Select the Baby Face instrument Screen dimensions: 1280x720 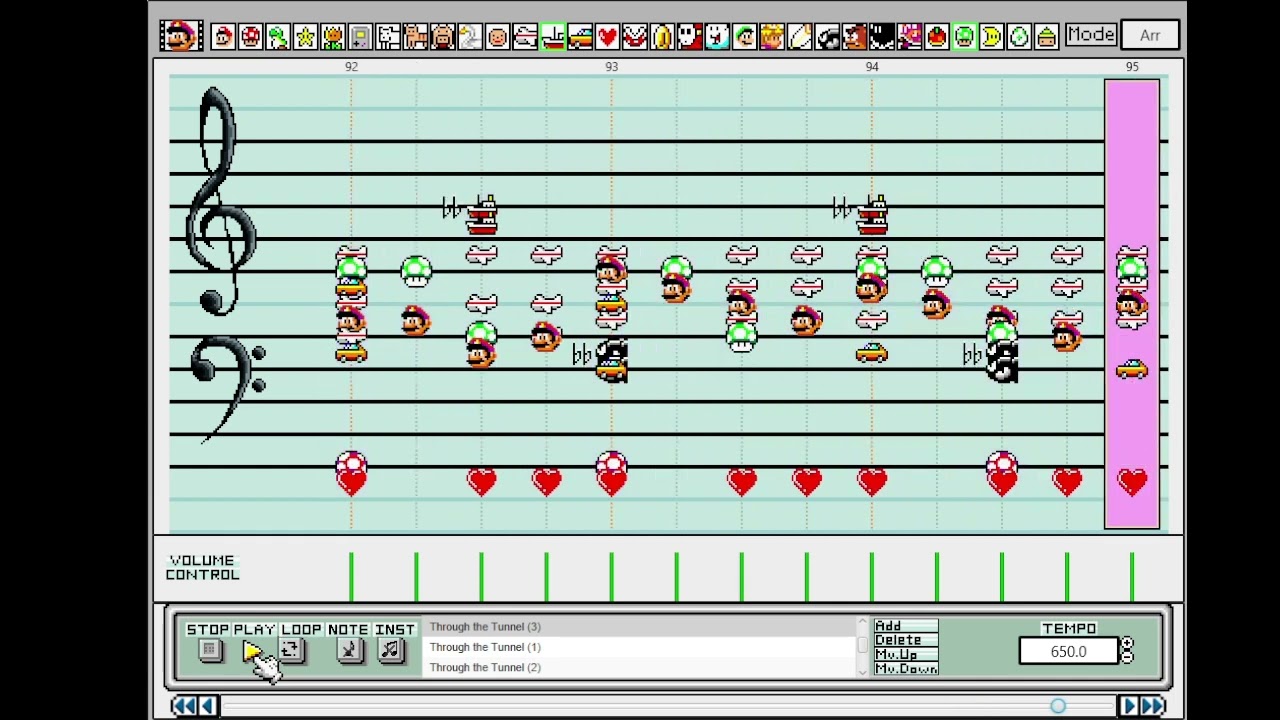[497, 37]
